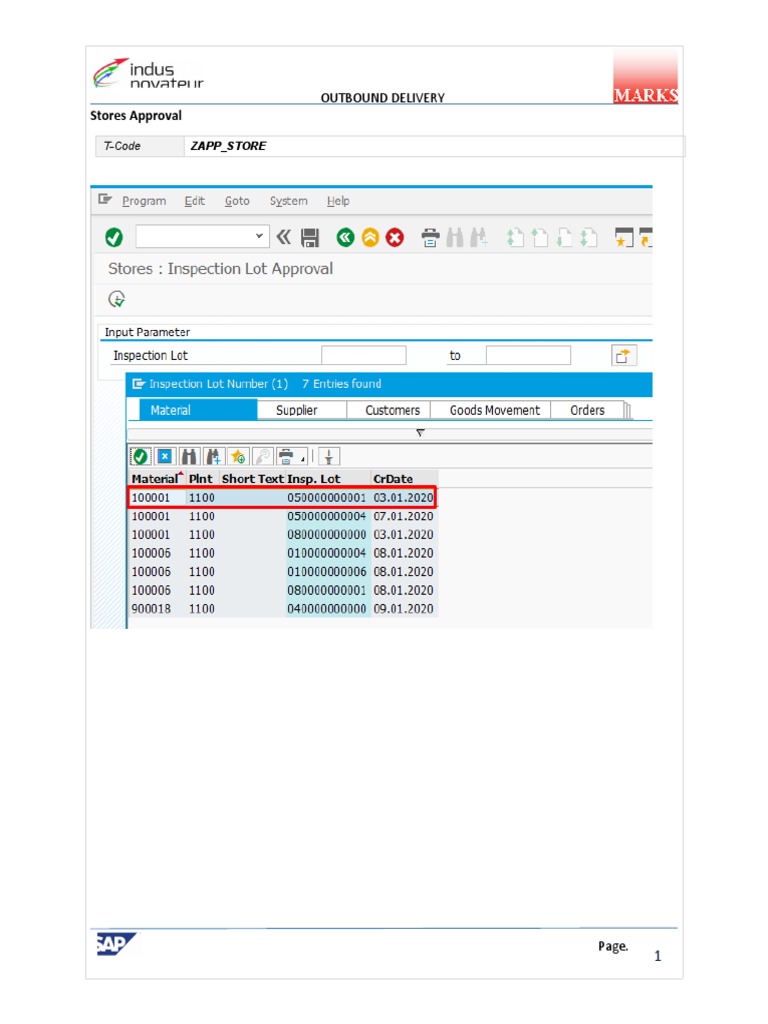
Task: Switch to the Goods Movement tab
Action: (494, 410)
